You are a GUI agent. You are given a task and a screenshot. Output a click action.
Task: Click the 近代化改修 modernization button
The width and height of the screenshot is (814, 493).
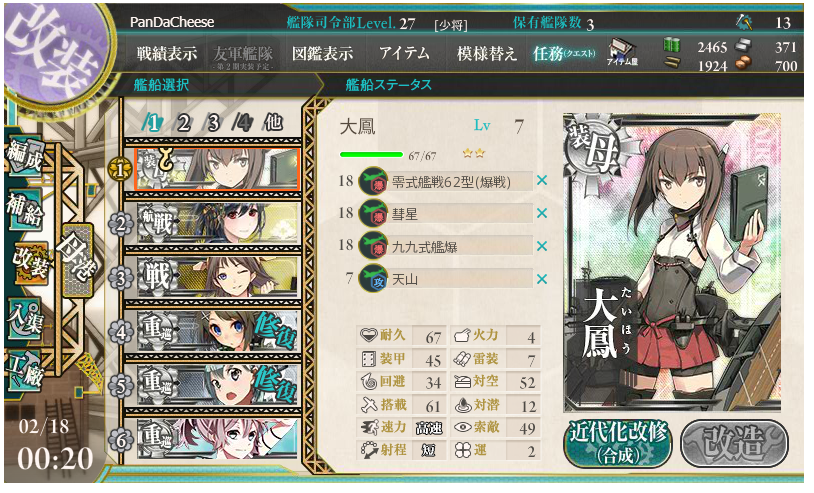pos(618,443)
